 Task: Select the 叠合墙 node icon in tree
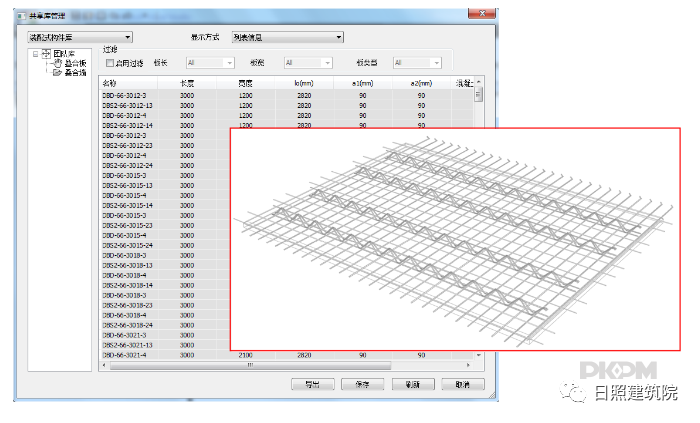[57, 71]
